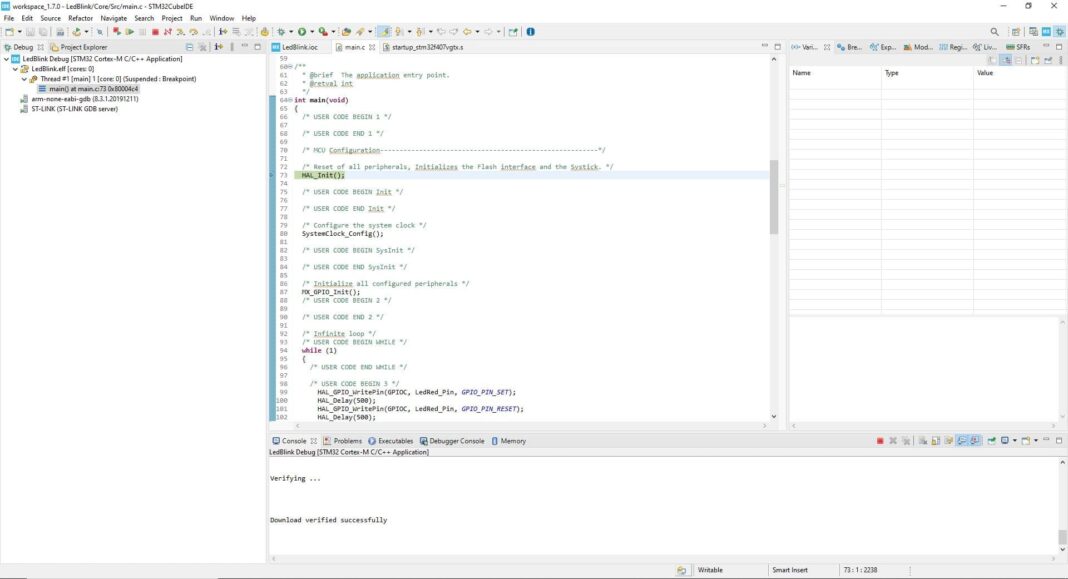The height and width of the screenshot is (579, 1068).
Task: Click the editor vertical scrollbar thumb
Action: (x=773, y=196)
